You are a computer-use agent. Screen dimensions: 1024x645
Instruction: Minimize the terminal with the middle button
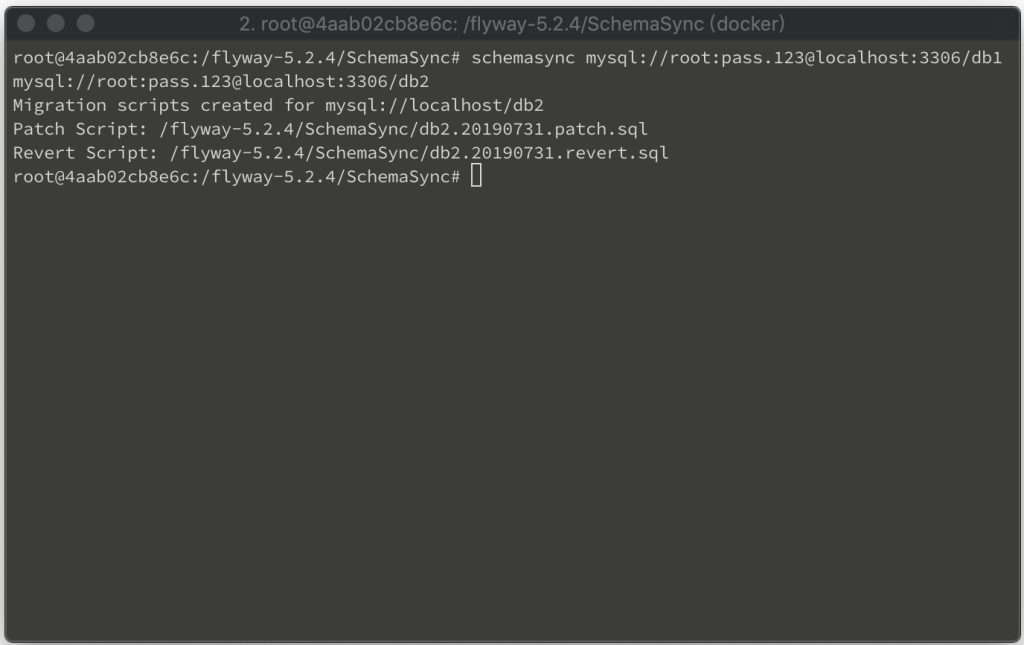(x=56, y=24)
